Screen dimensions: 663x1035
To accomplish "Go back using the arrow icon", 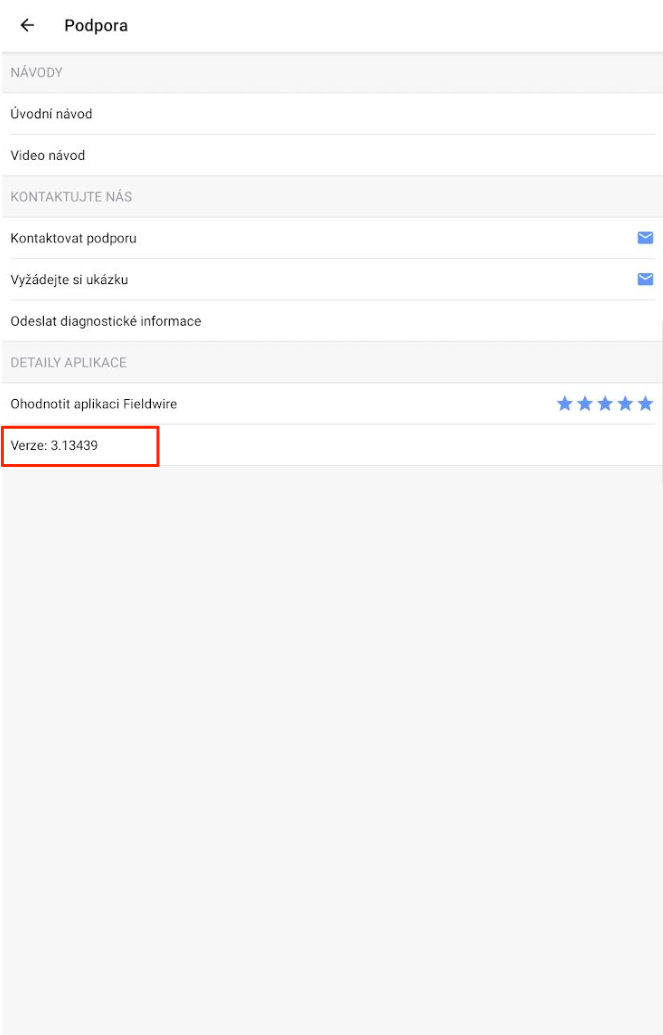I will coord(27,26).
